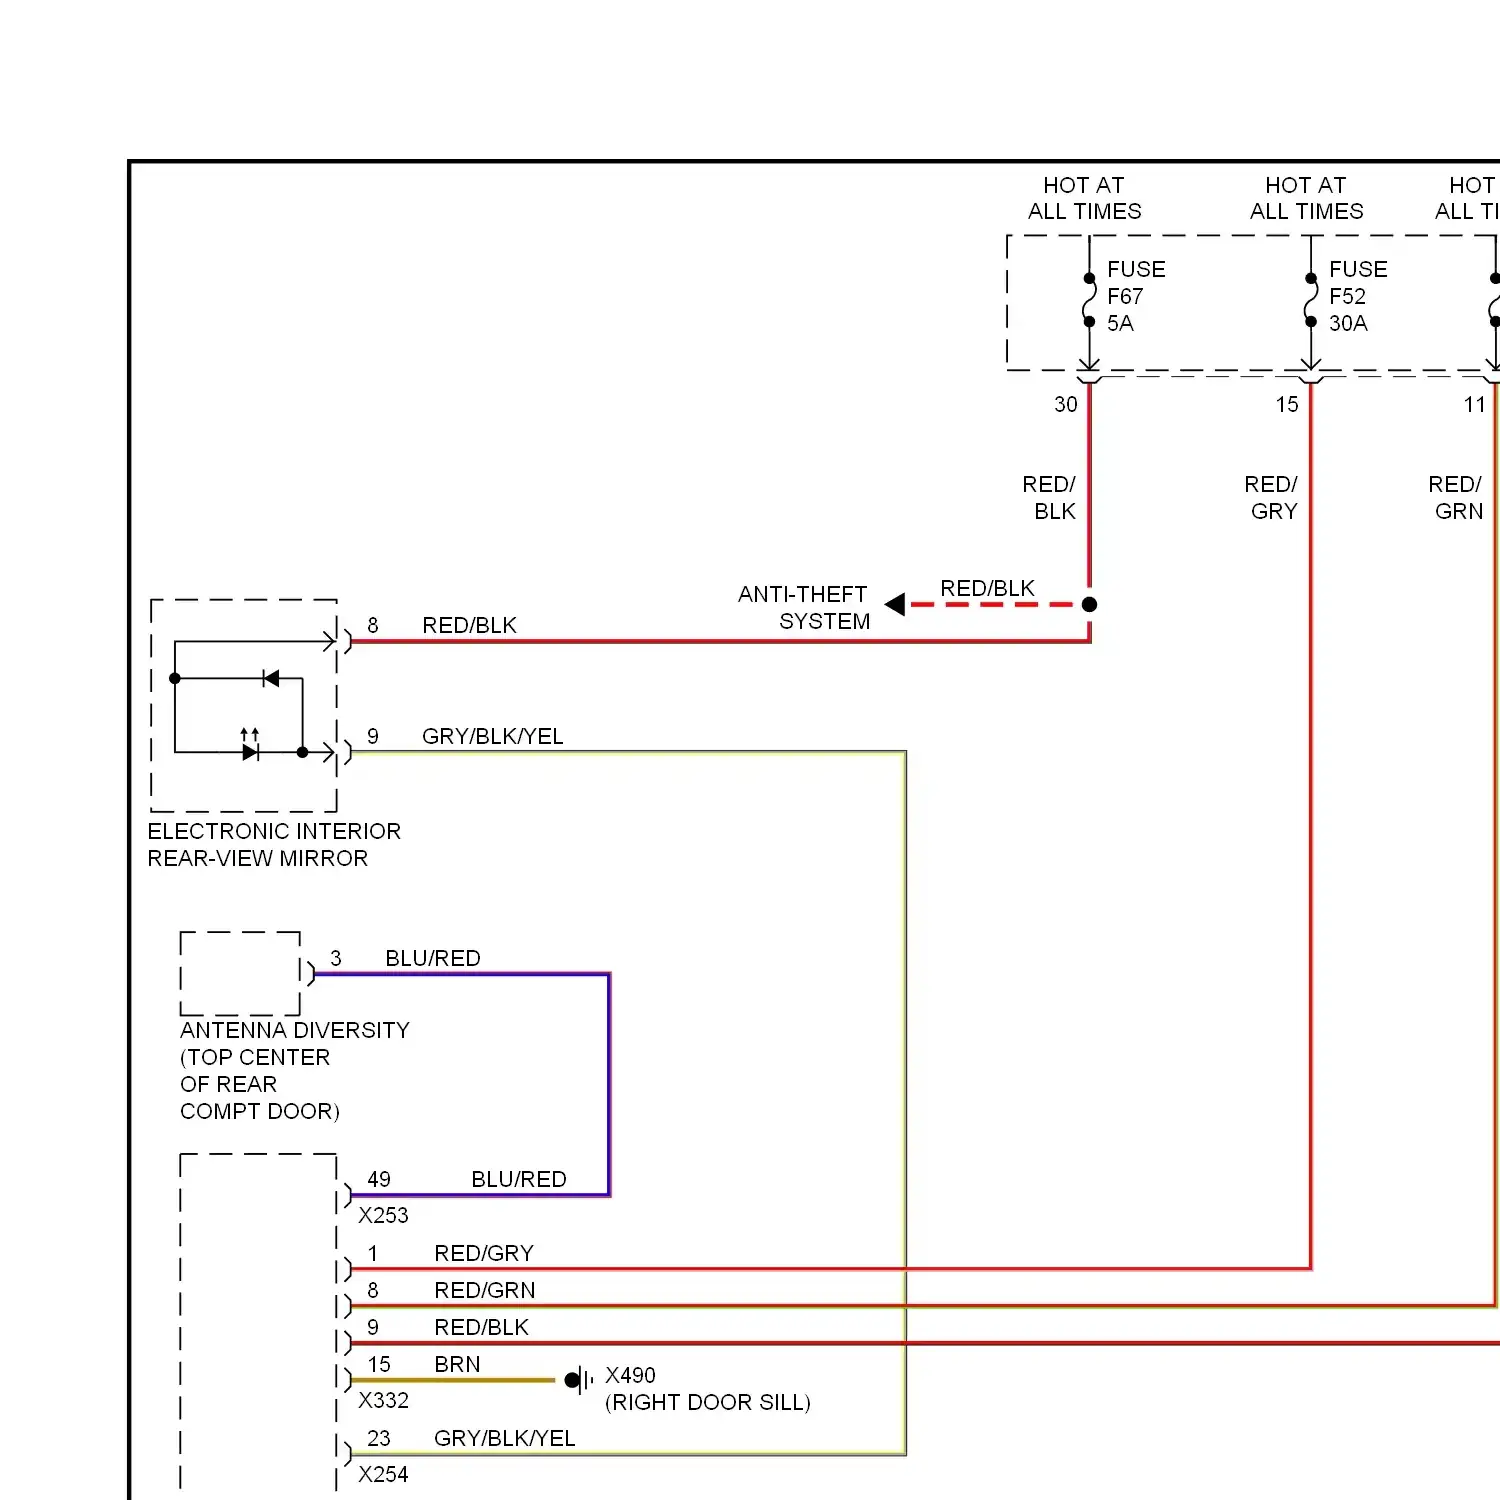The image size is (1500, 1500).
Task: Click the mirror pin 8 RED/BLK label
Action: pyautogui.click(x=470, y=625)
